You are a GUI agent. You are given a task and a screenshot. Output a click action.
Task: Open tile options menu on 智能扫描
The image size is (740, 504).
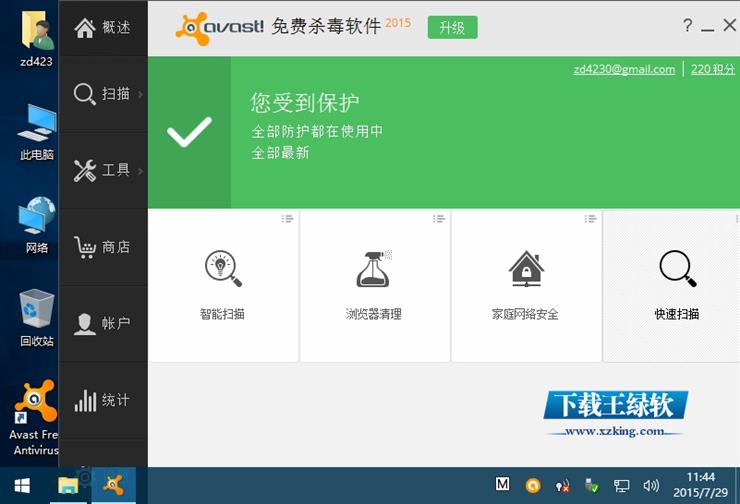coord(287,218)
